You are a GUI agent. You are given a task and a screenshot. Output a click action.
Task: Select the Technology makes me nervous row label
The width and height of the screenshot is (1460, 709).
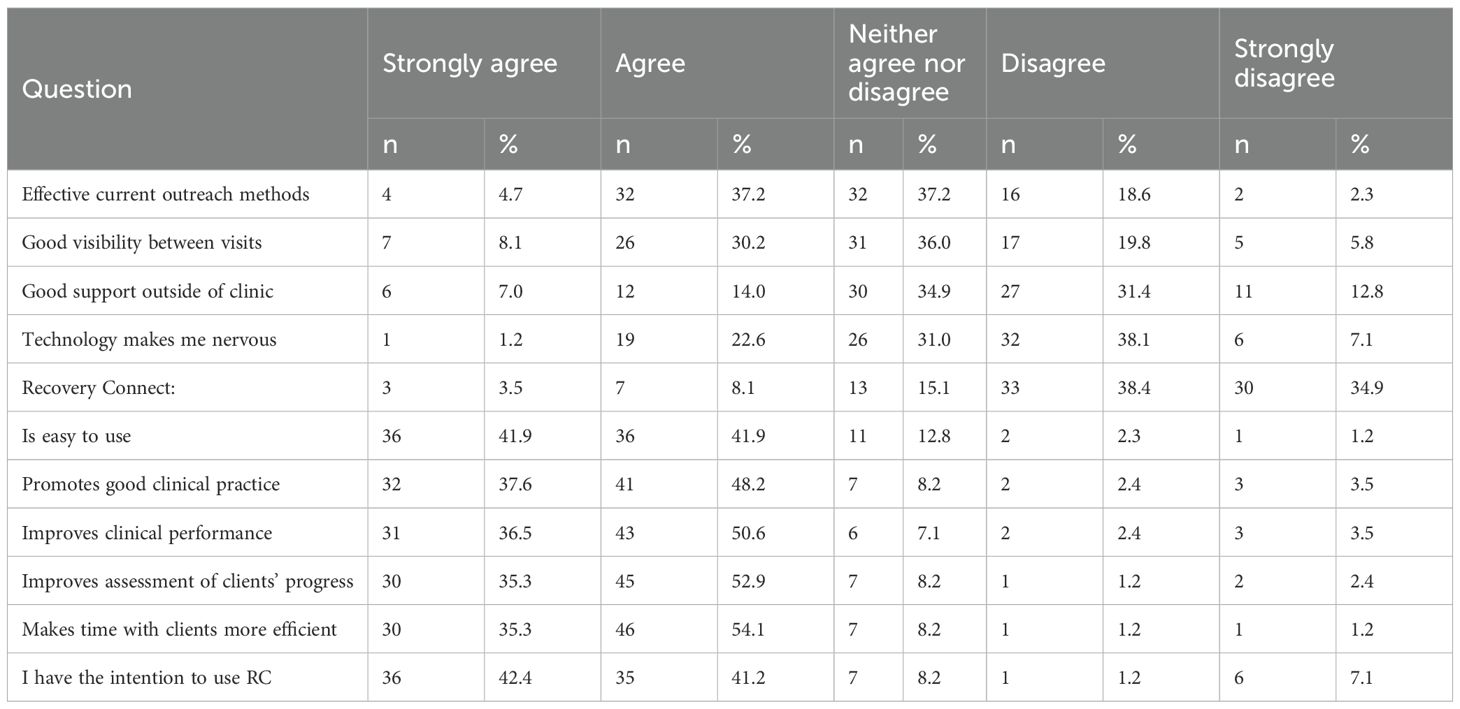[x=149, y=340]
